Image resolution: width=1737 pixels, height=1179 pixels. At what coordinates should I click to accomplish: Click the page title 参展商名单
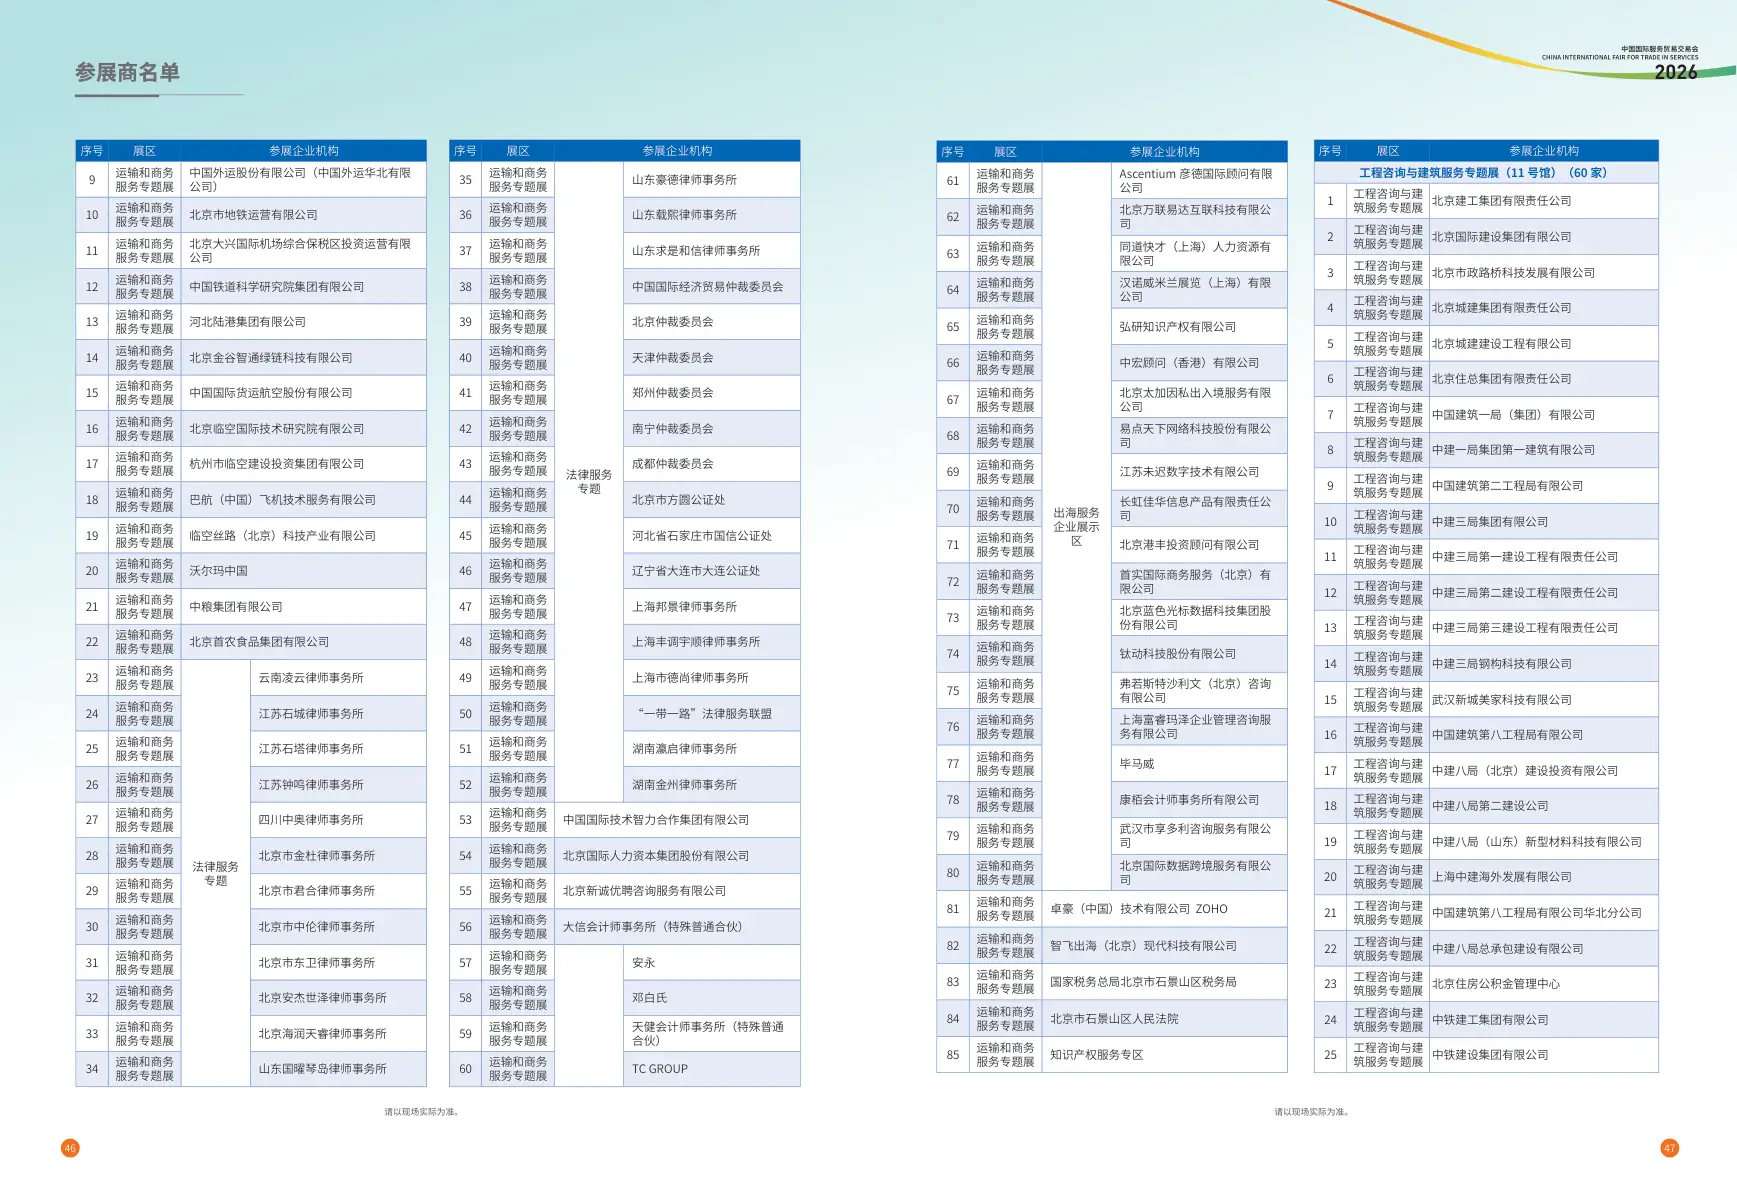tap(127, 73)
